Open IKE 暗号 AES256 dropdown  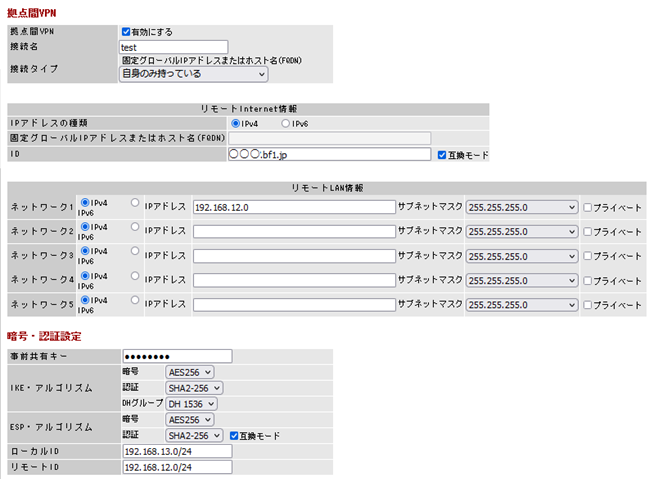point(190,372)
